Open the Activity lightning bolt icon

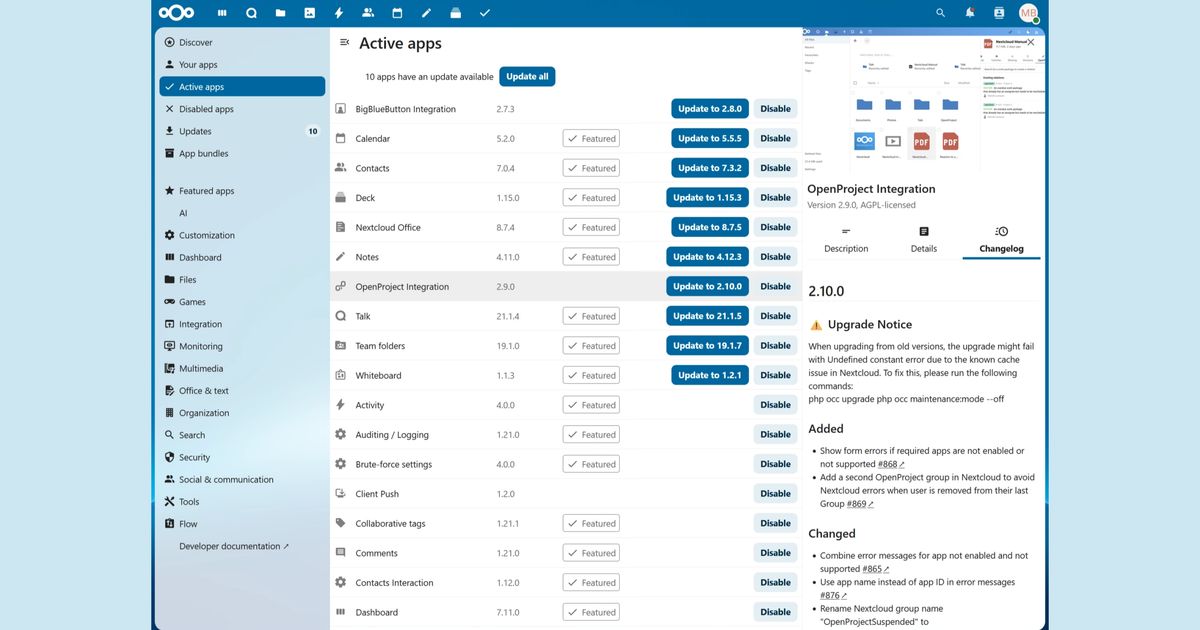339,13
